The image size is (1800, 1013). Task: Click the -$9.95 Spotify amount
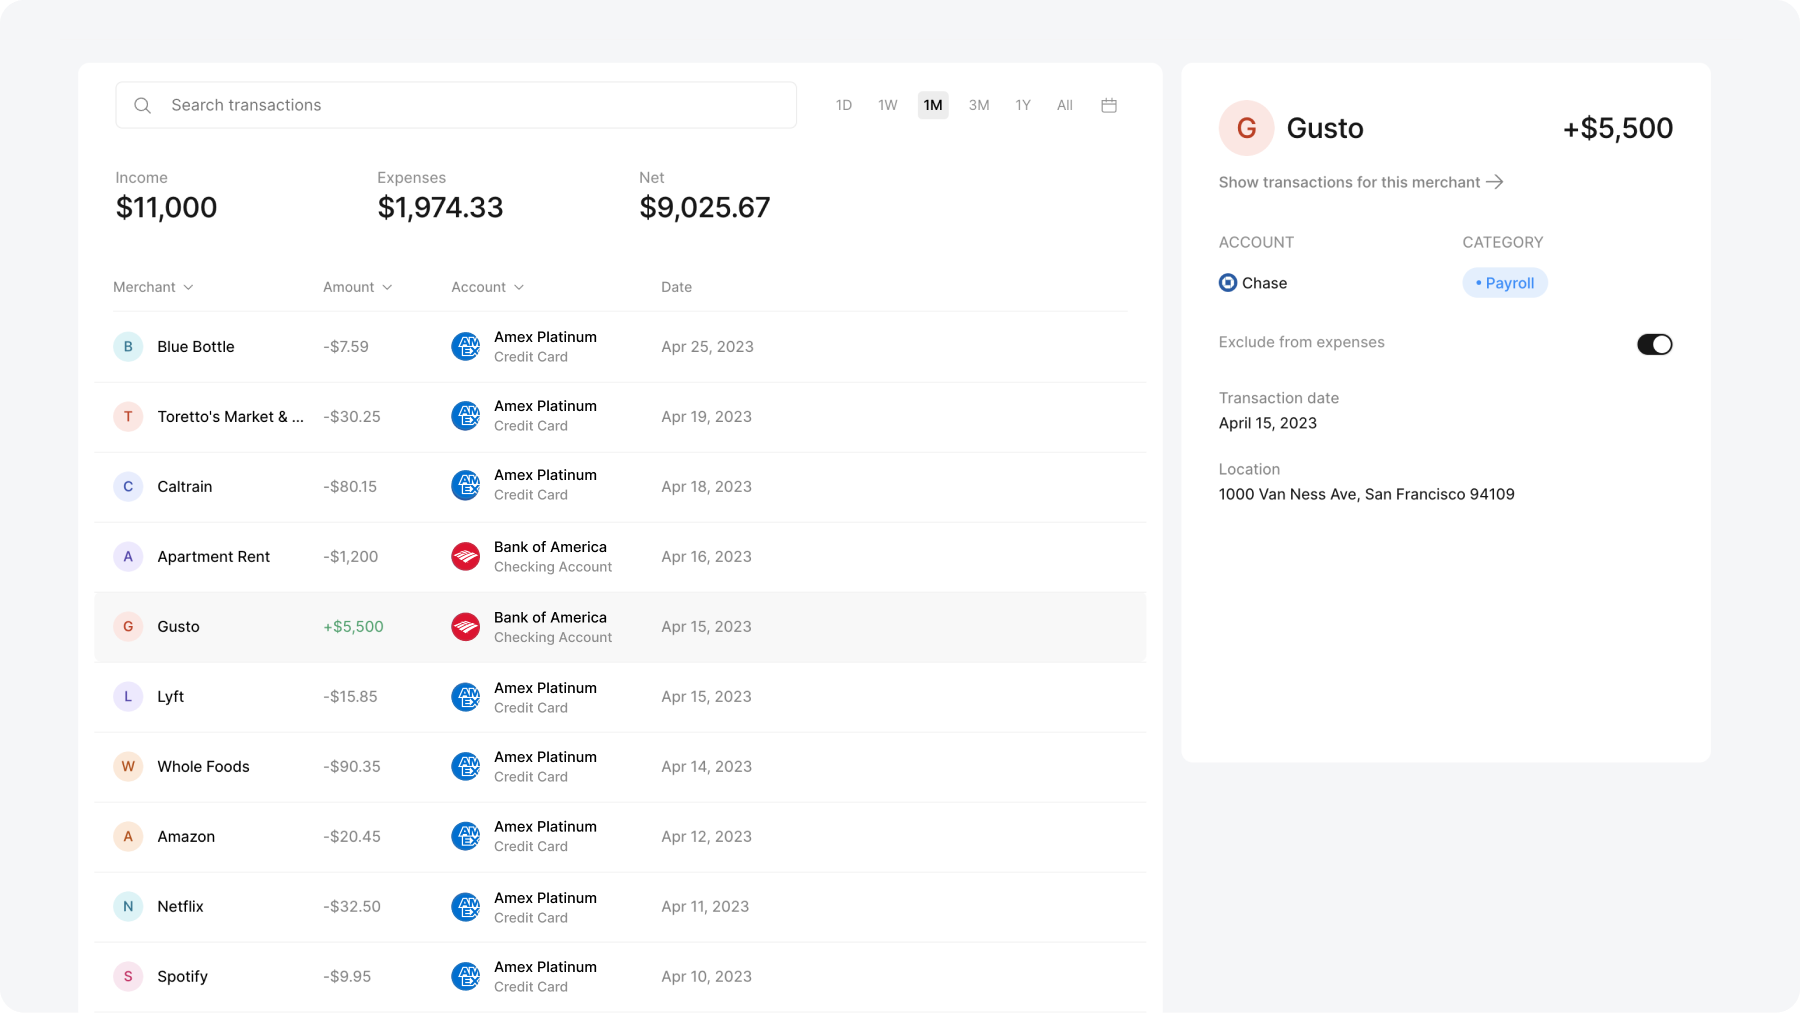[347, 977]
